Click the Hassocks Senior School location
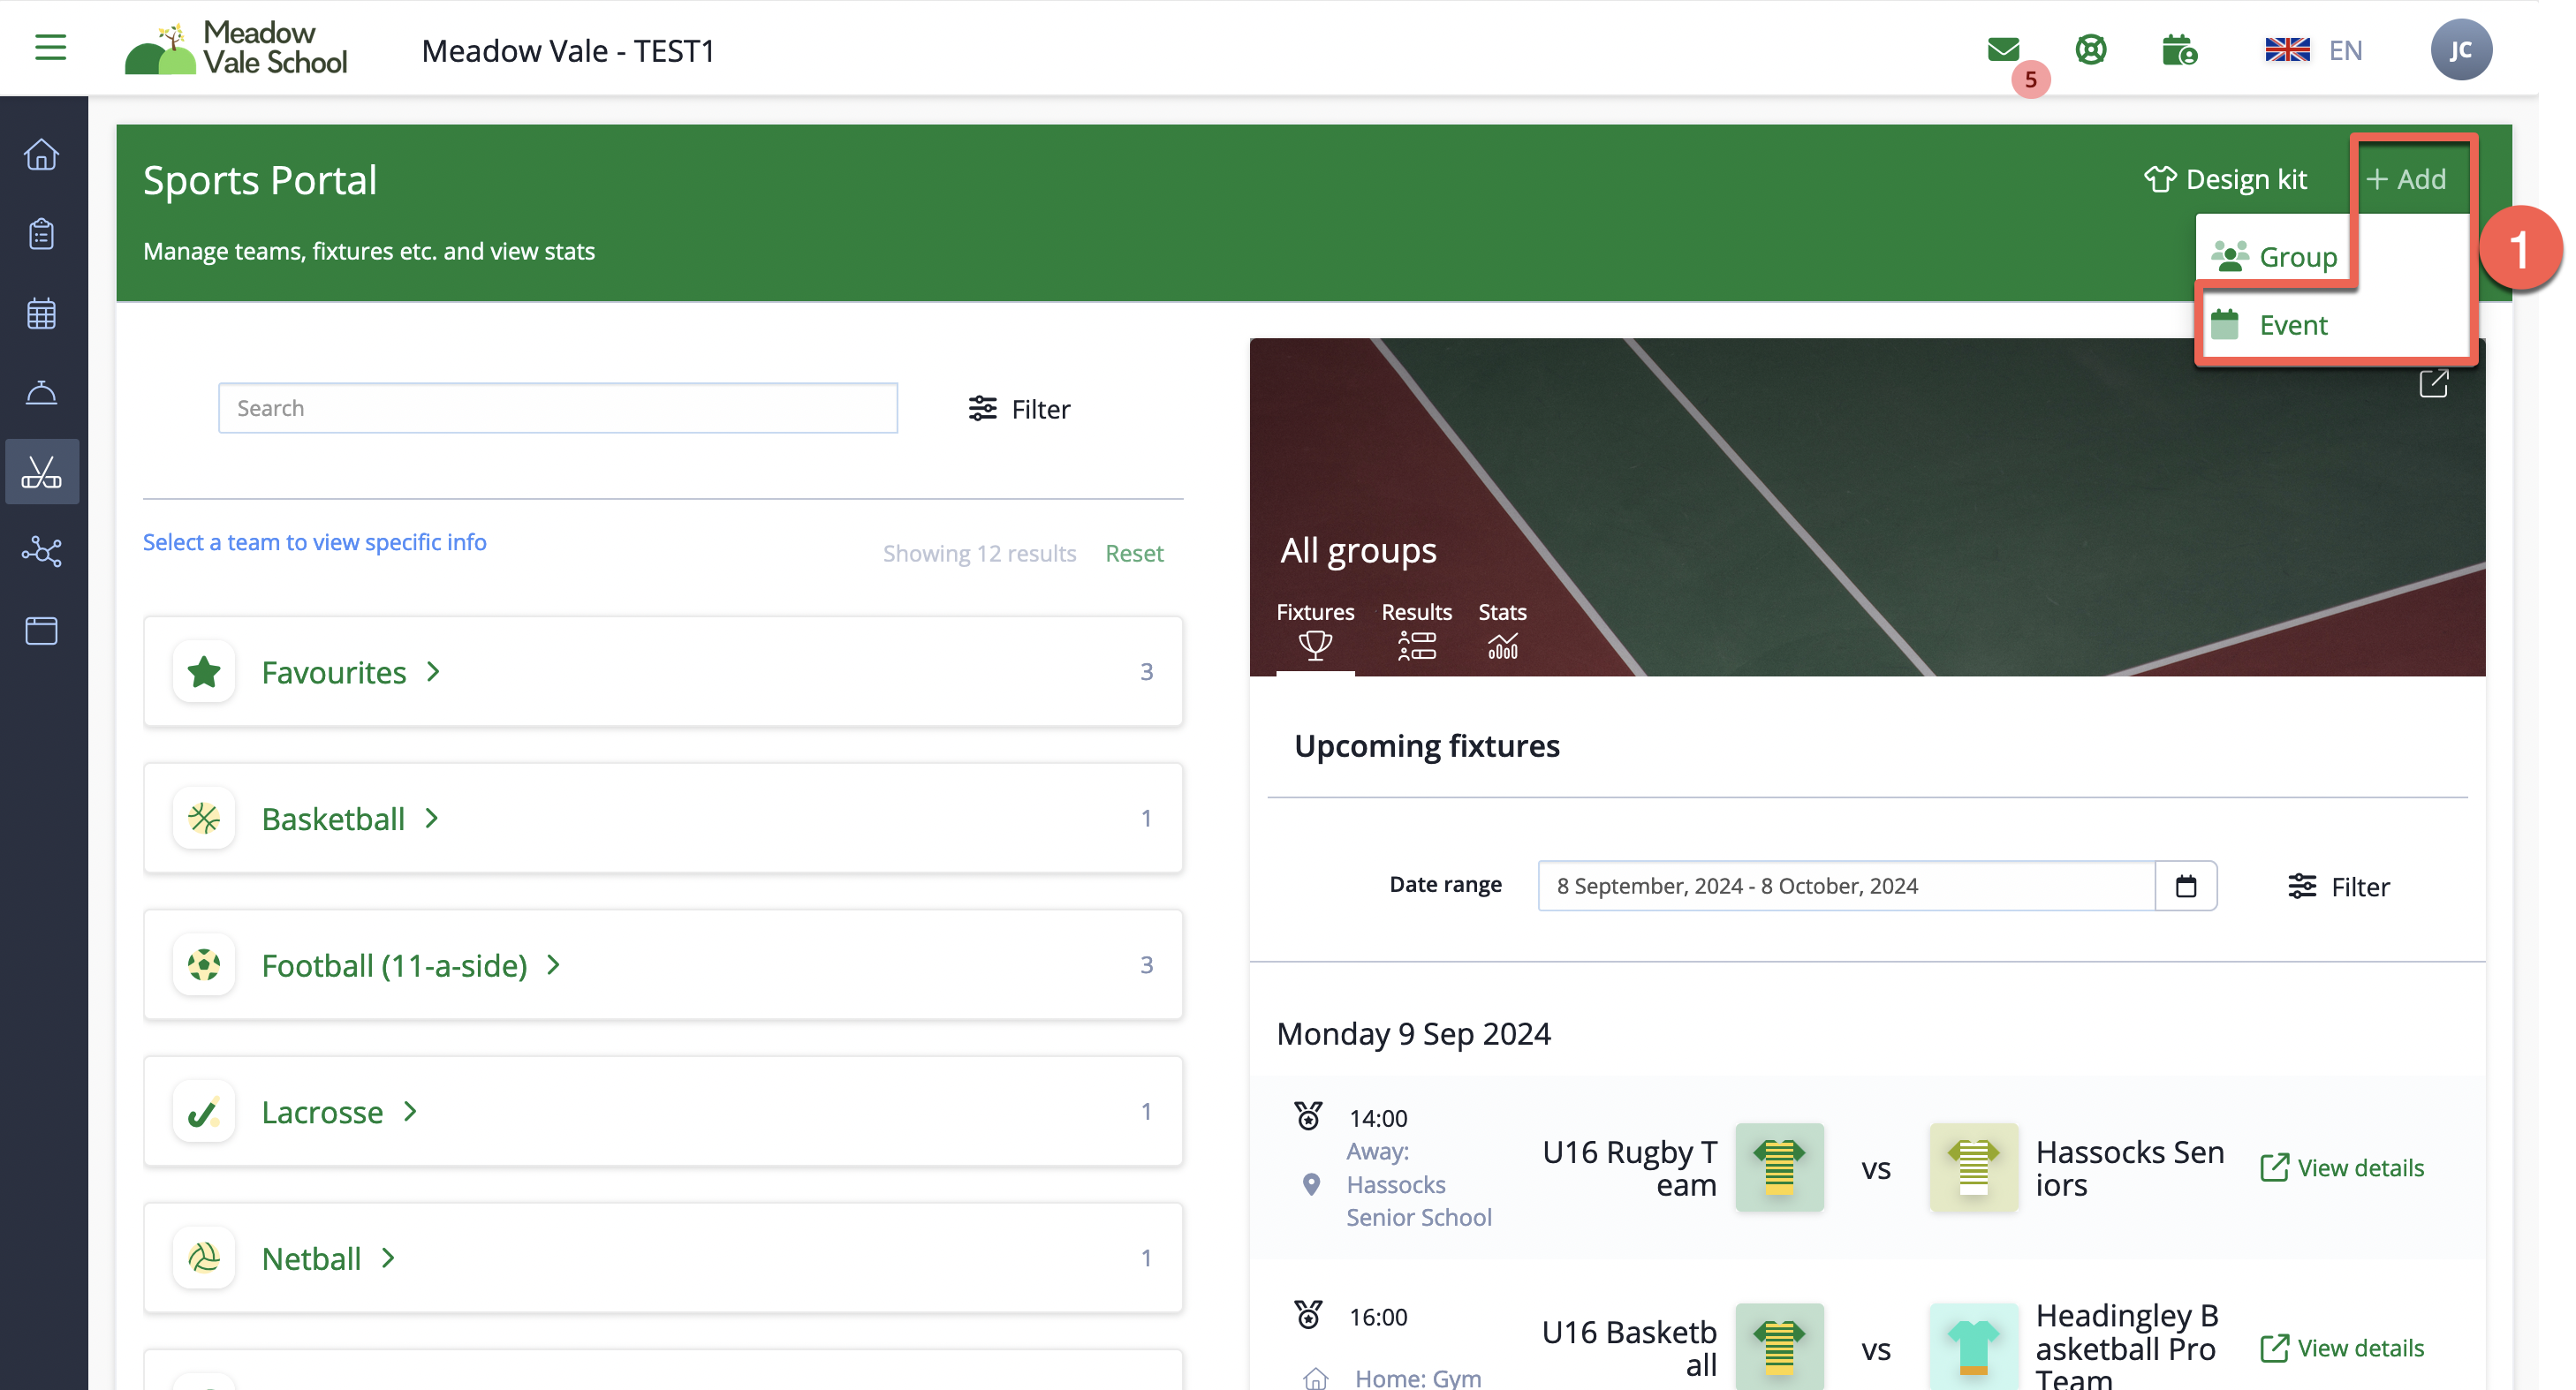The image size is (2576, 1390). [1418, 1184]
